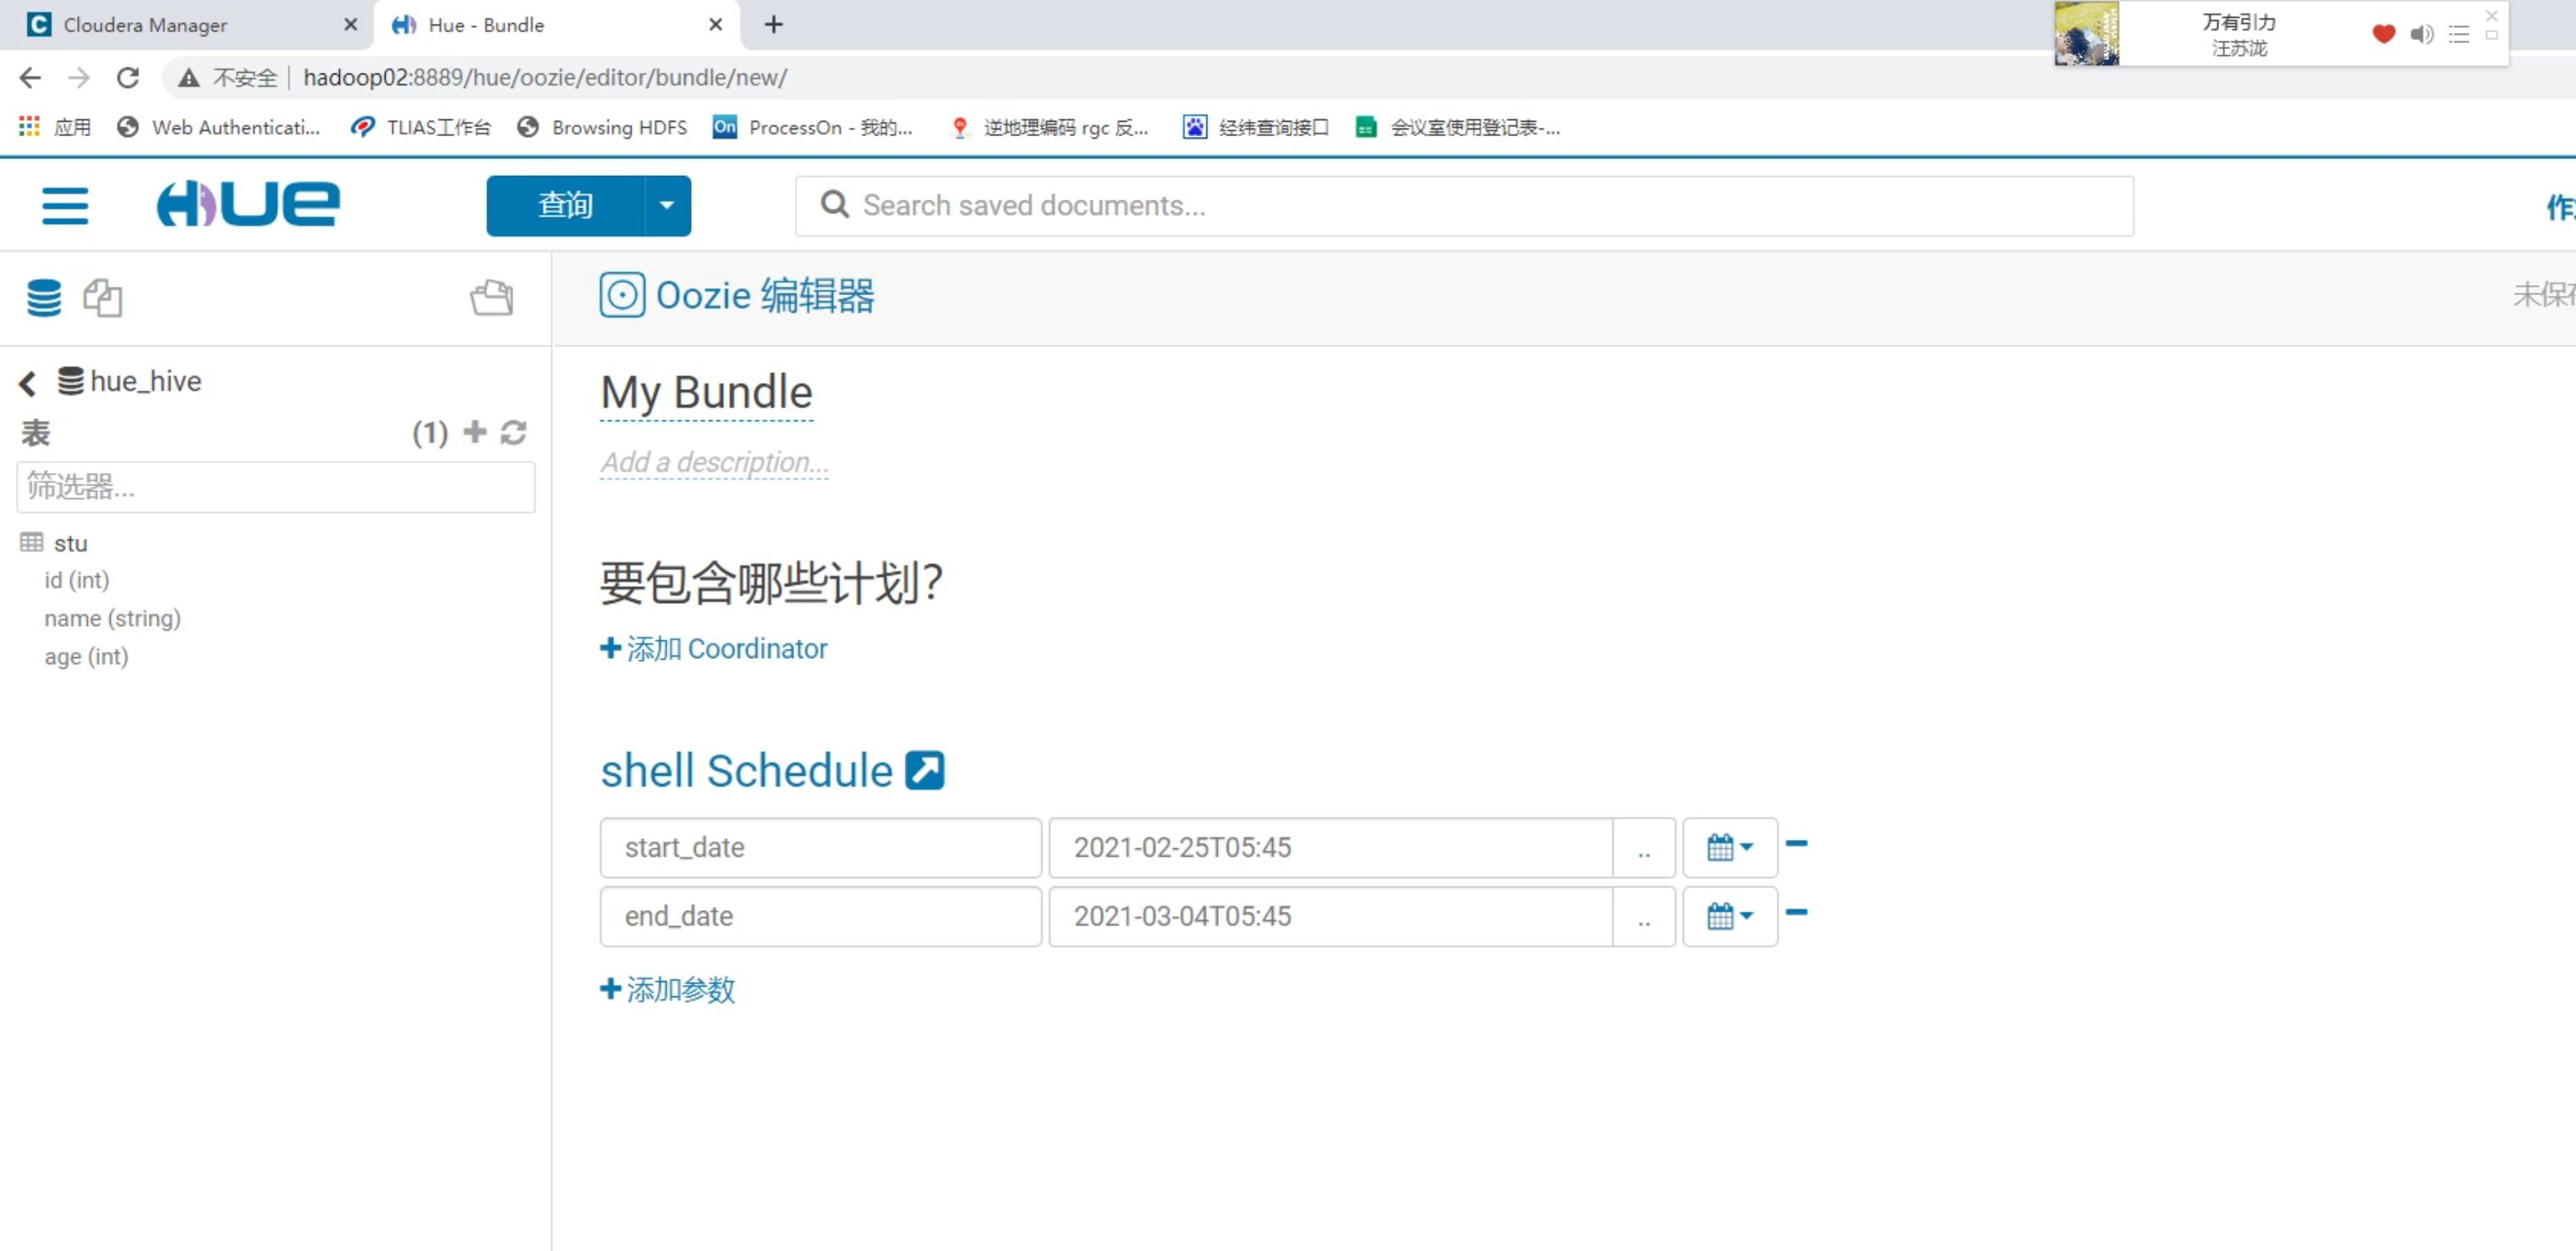Click the 添加参数 link
Image resolution: width=2576 pixels, height=1251 pixels.
click(668, 990)
